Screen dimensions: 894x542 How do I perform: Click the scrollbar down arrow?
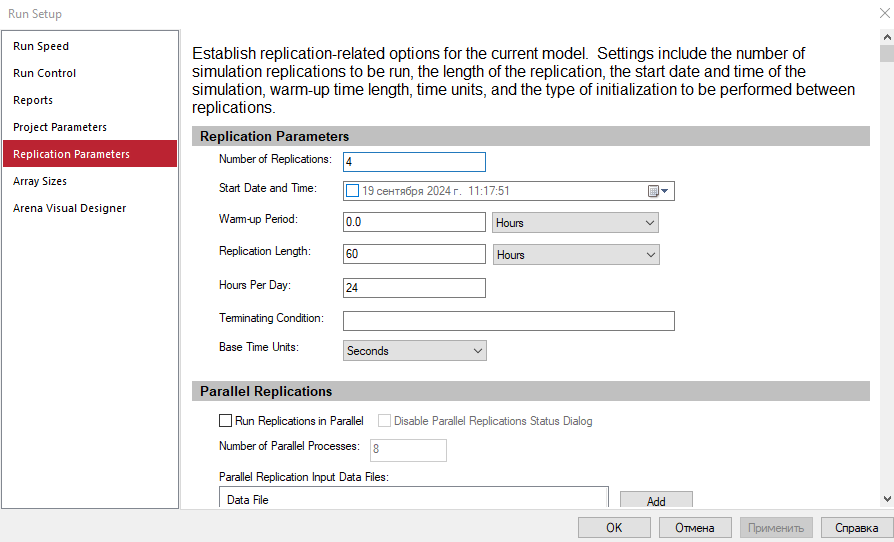point(887,499)
